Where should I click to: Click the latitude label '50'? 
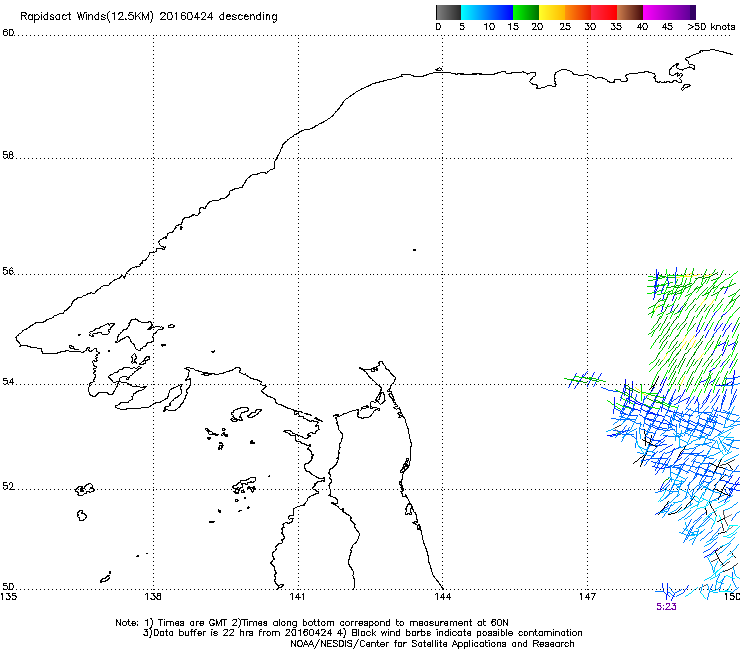point(8,586)
